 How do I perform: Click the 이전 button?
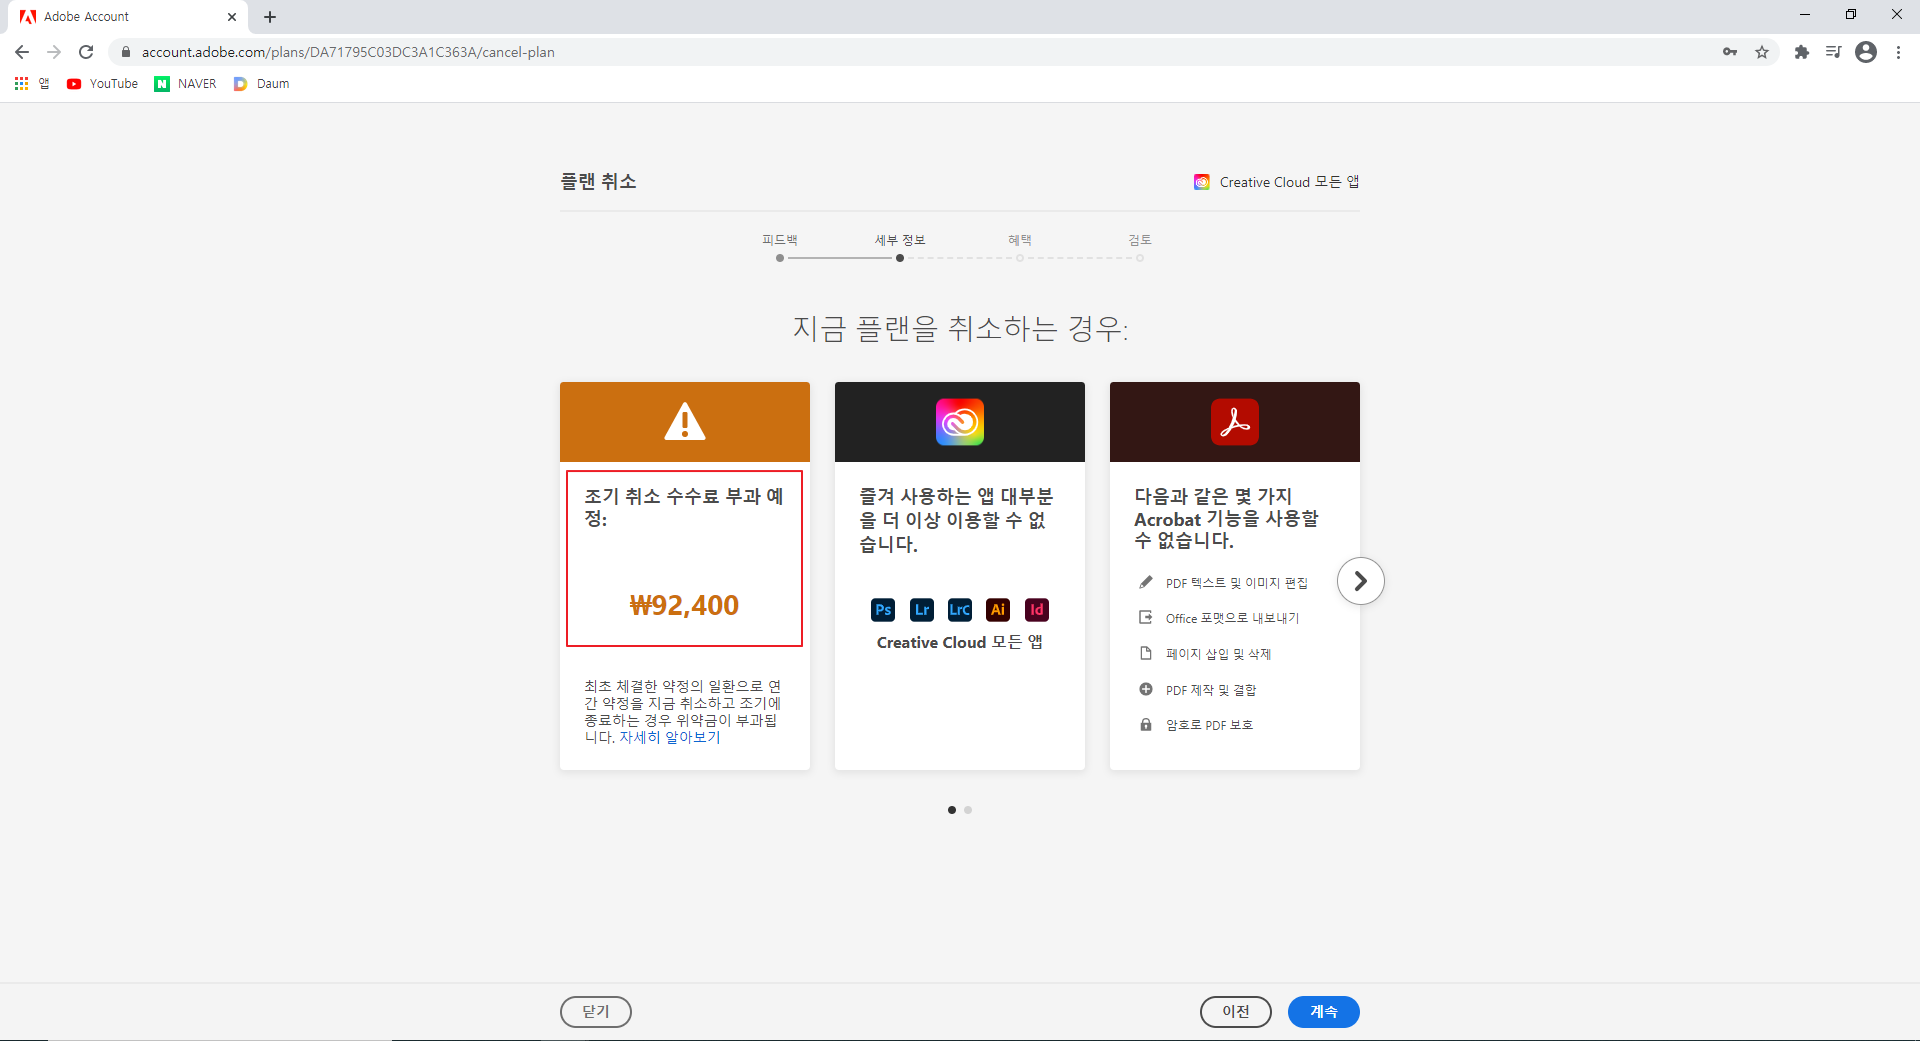[x=1236, y=1012]
